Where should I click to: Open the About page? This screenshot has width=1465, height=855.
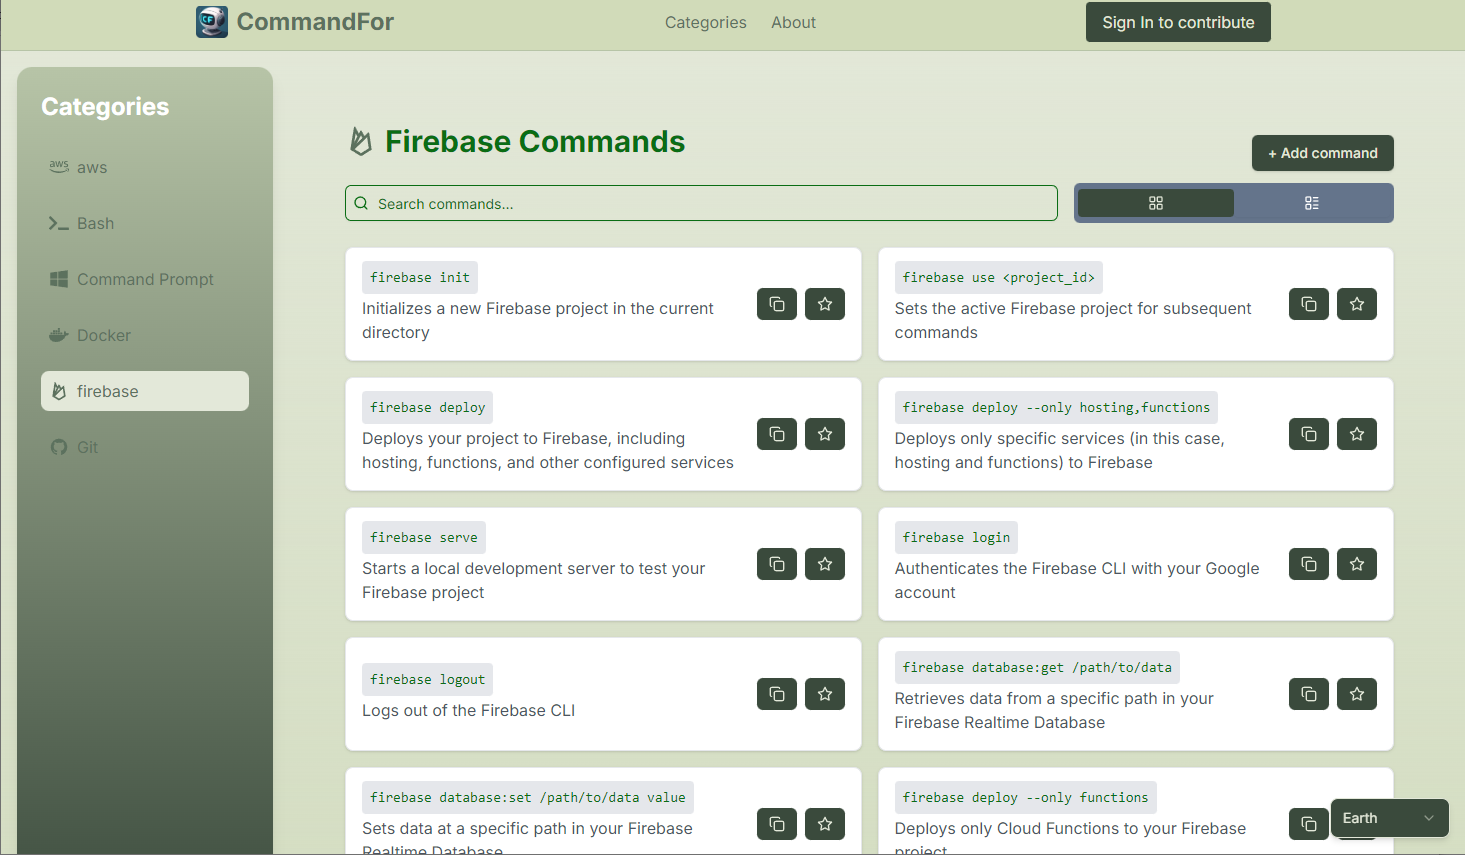click(793, 22)
